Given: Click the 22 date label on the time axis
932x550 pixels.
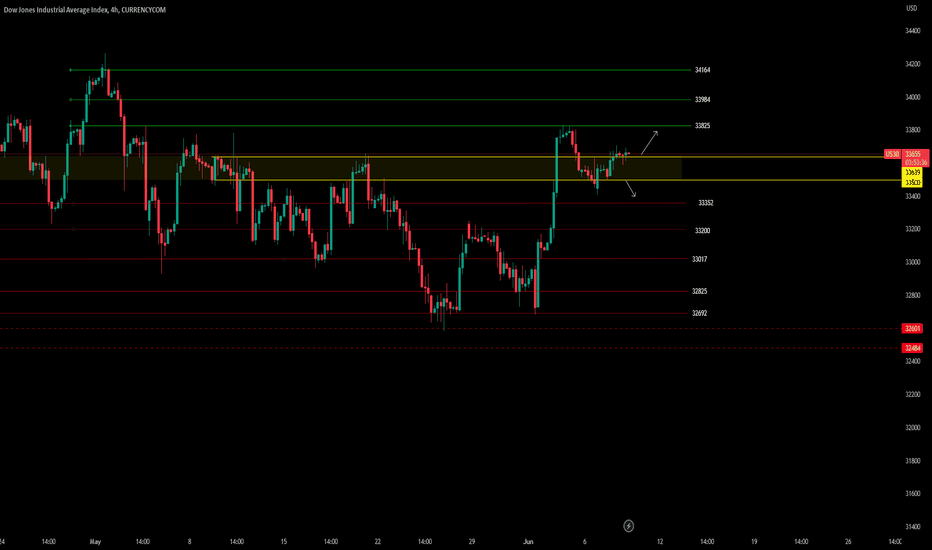Looking at the screenshot, I should pos(377,542).
